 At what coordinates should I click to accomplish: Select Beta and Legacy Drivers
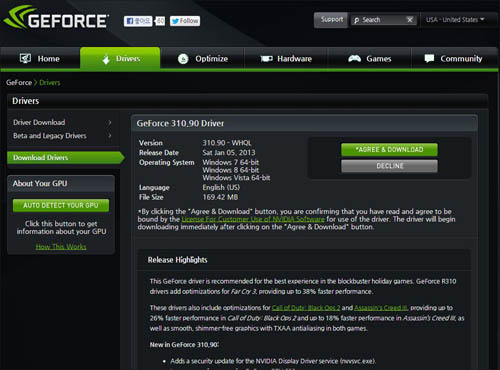click(50, 136)
